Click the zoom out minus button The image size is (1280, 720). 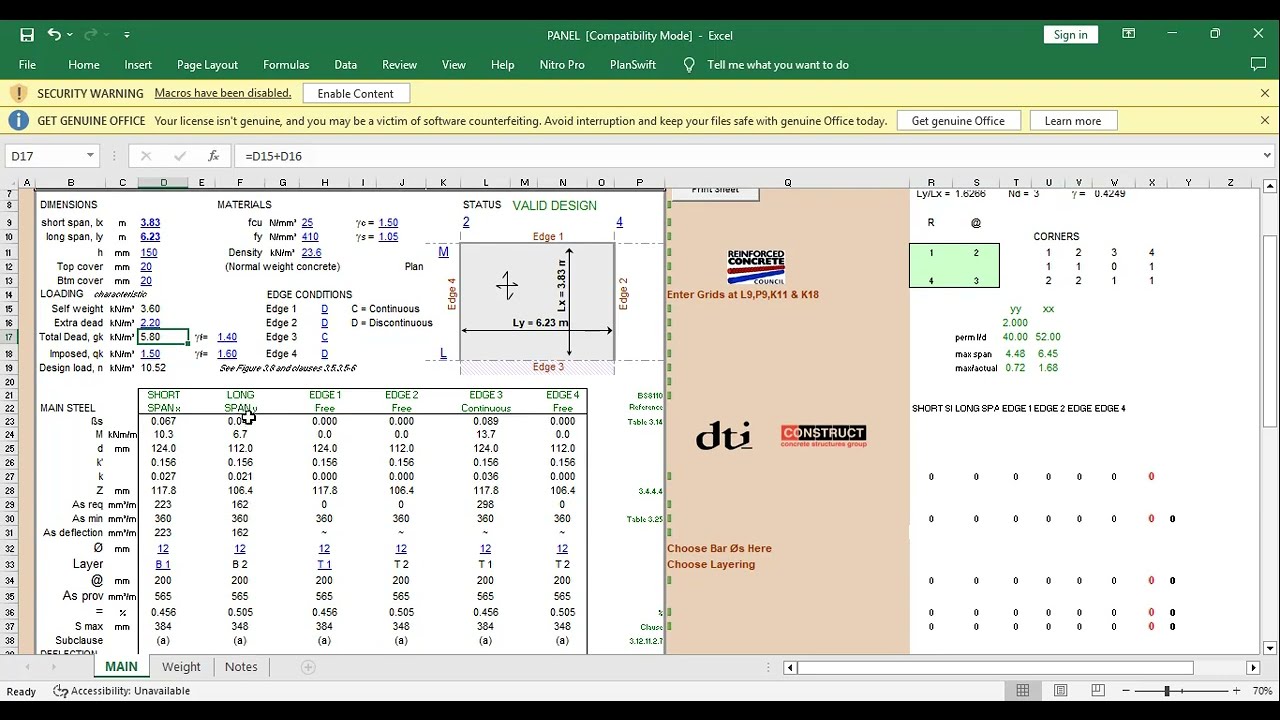point(1126,691)
